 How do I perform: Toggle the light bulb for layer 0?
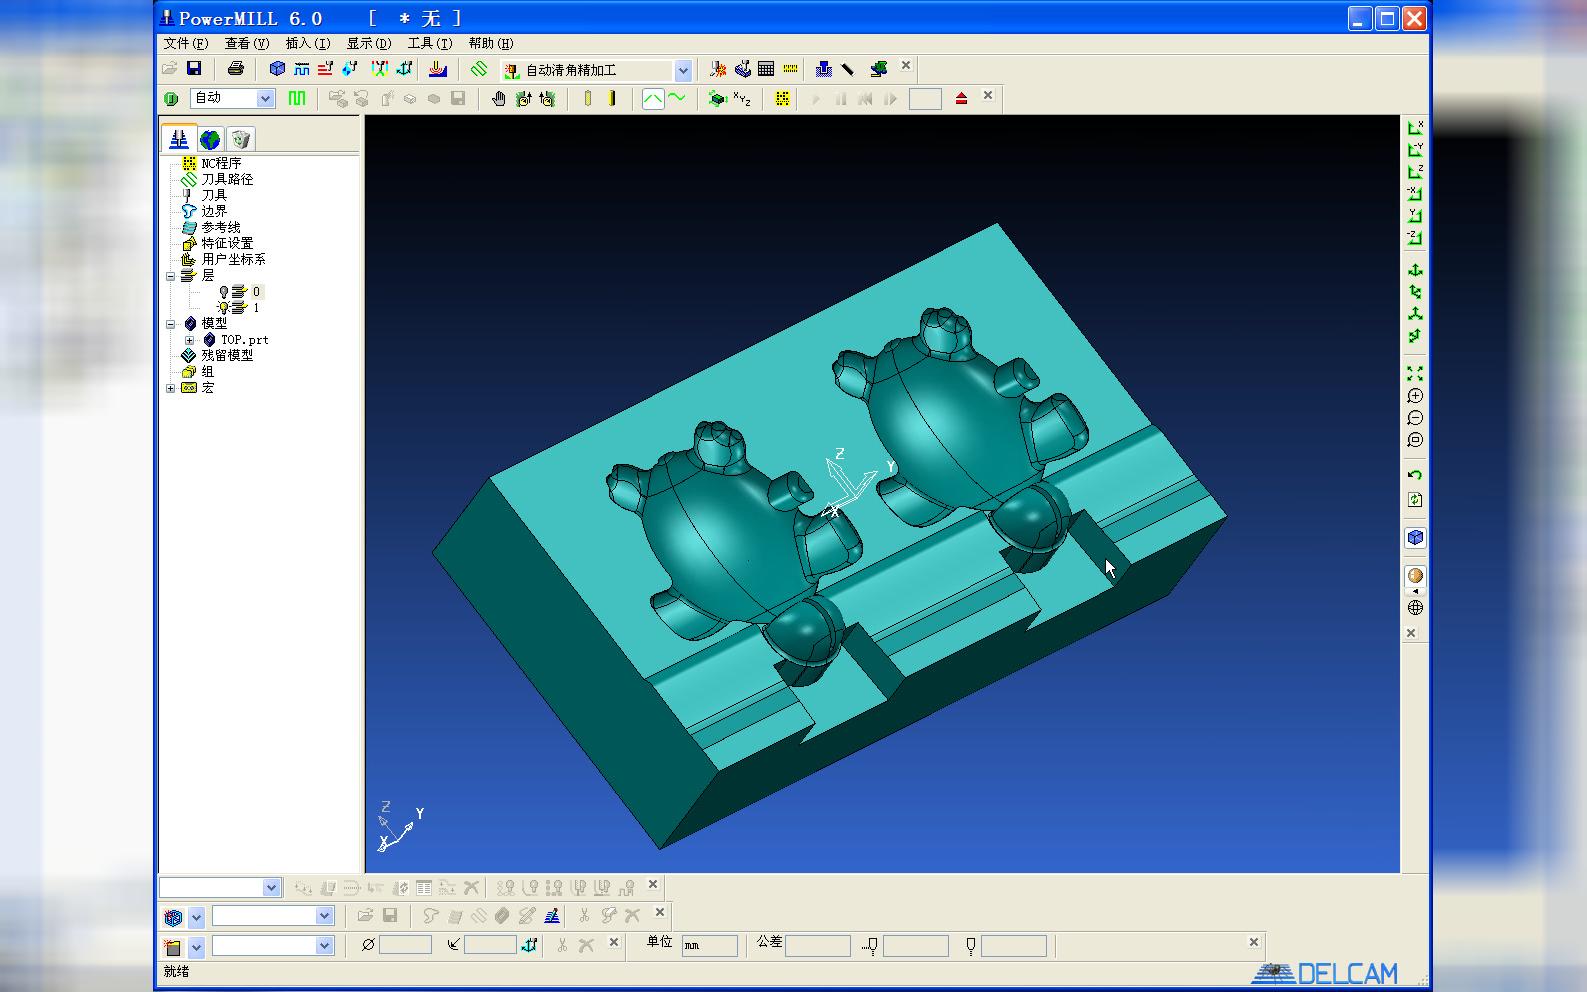[224, 292]
